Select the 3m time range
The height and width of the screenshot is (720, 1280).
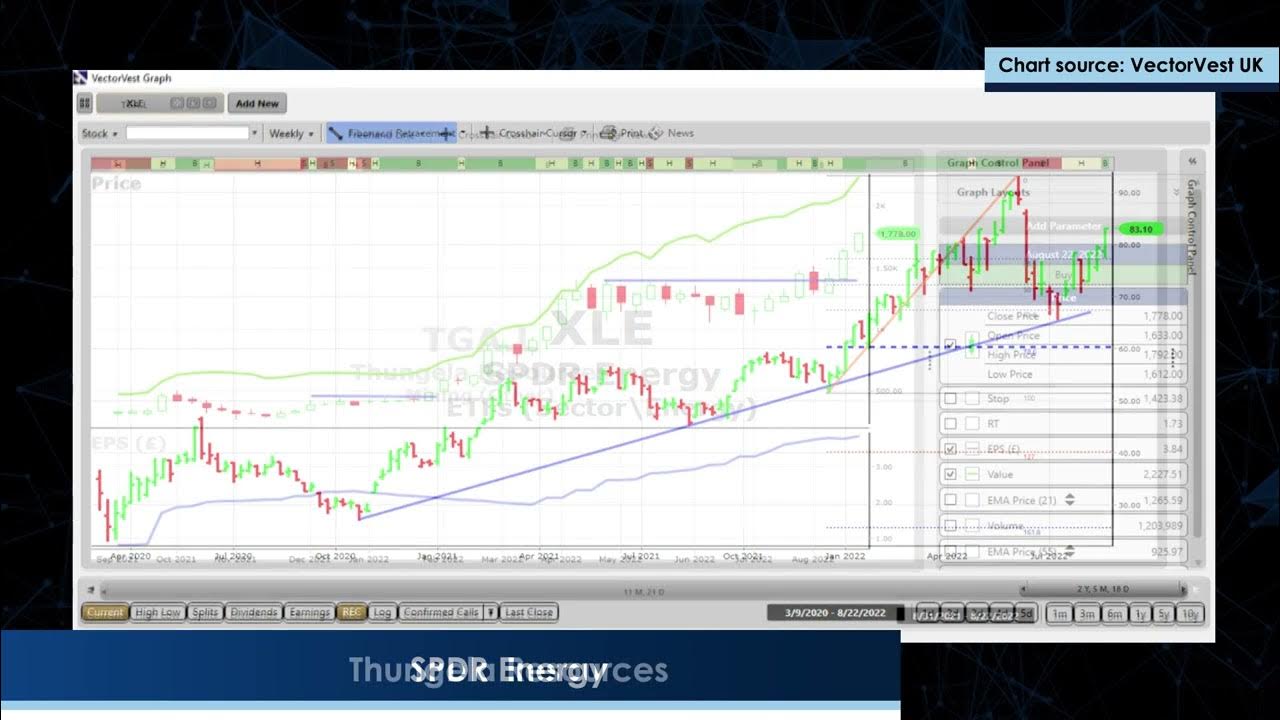click(x=1086, y=614)
